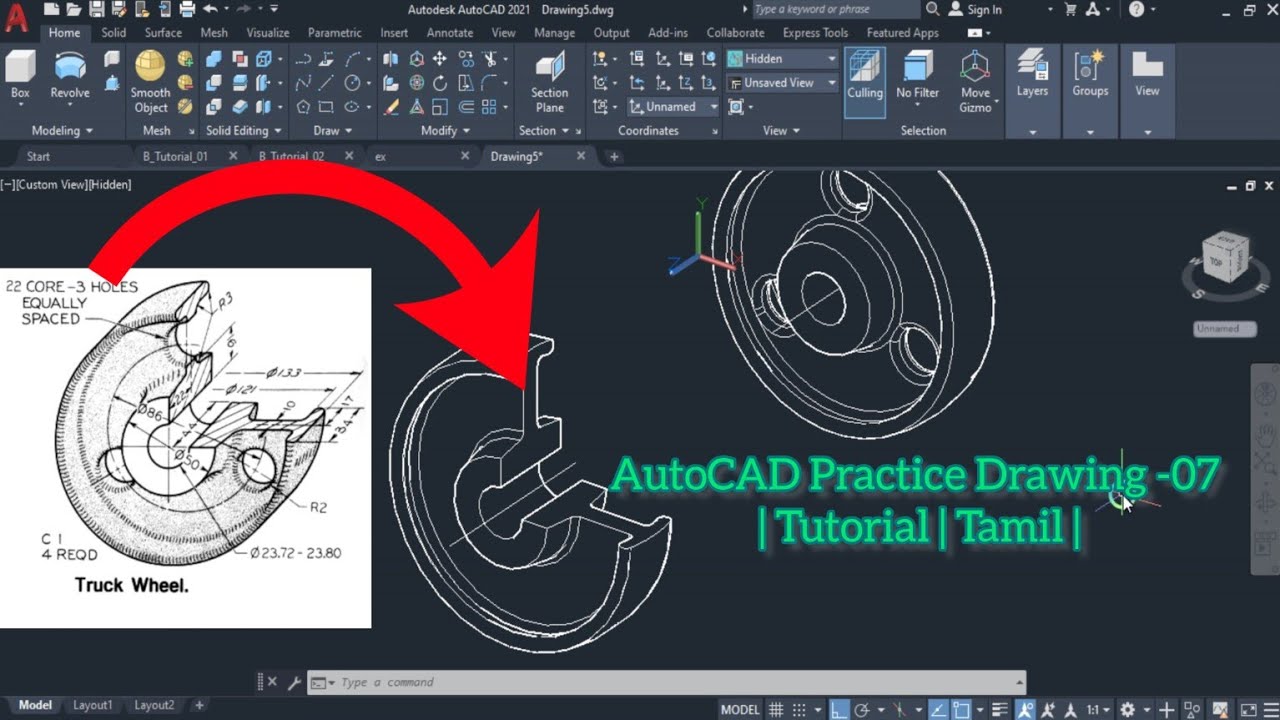Click the Solid Union tool

[214, 59]
